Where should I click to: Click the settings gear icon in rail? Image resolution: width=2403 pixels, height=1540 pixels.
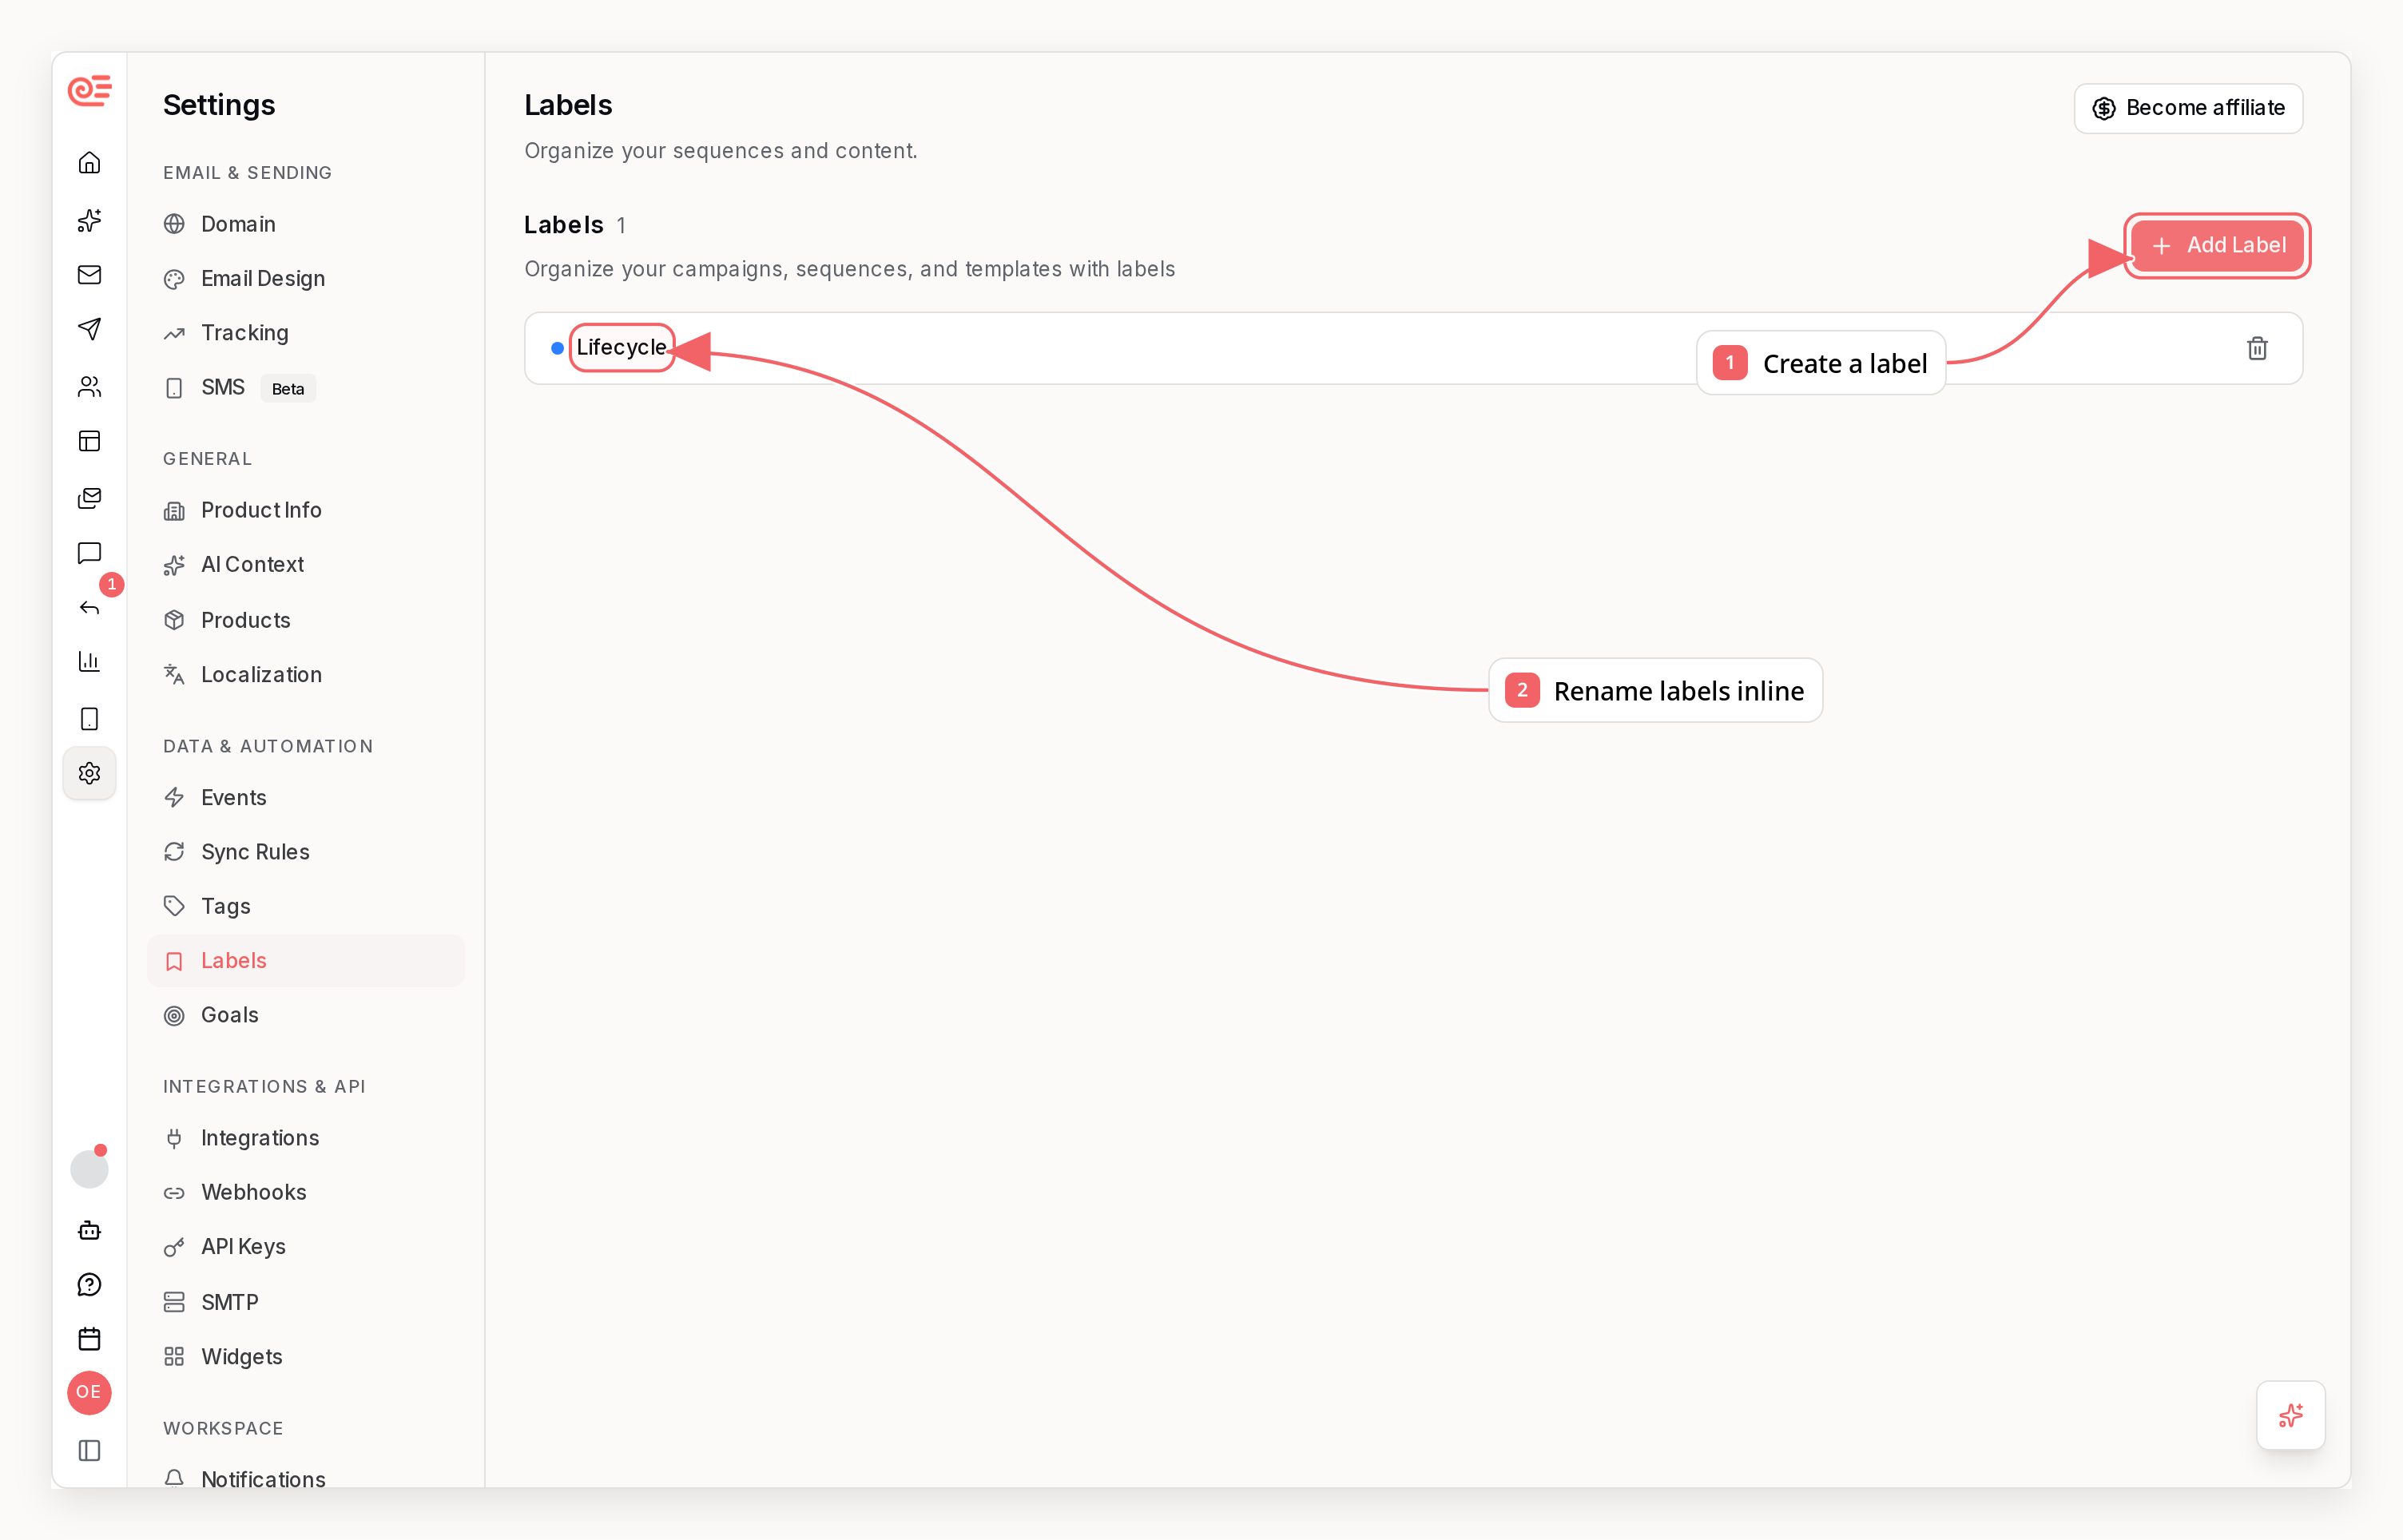pyautogui.click(x=89, y=773)
